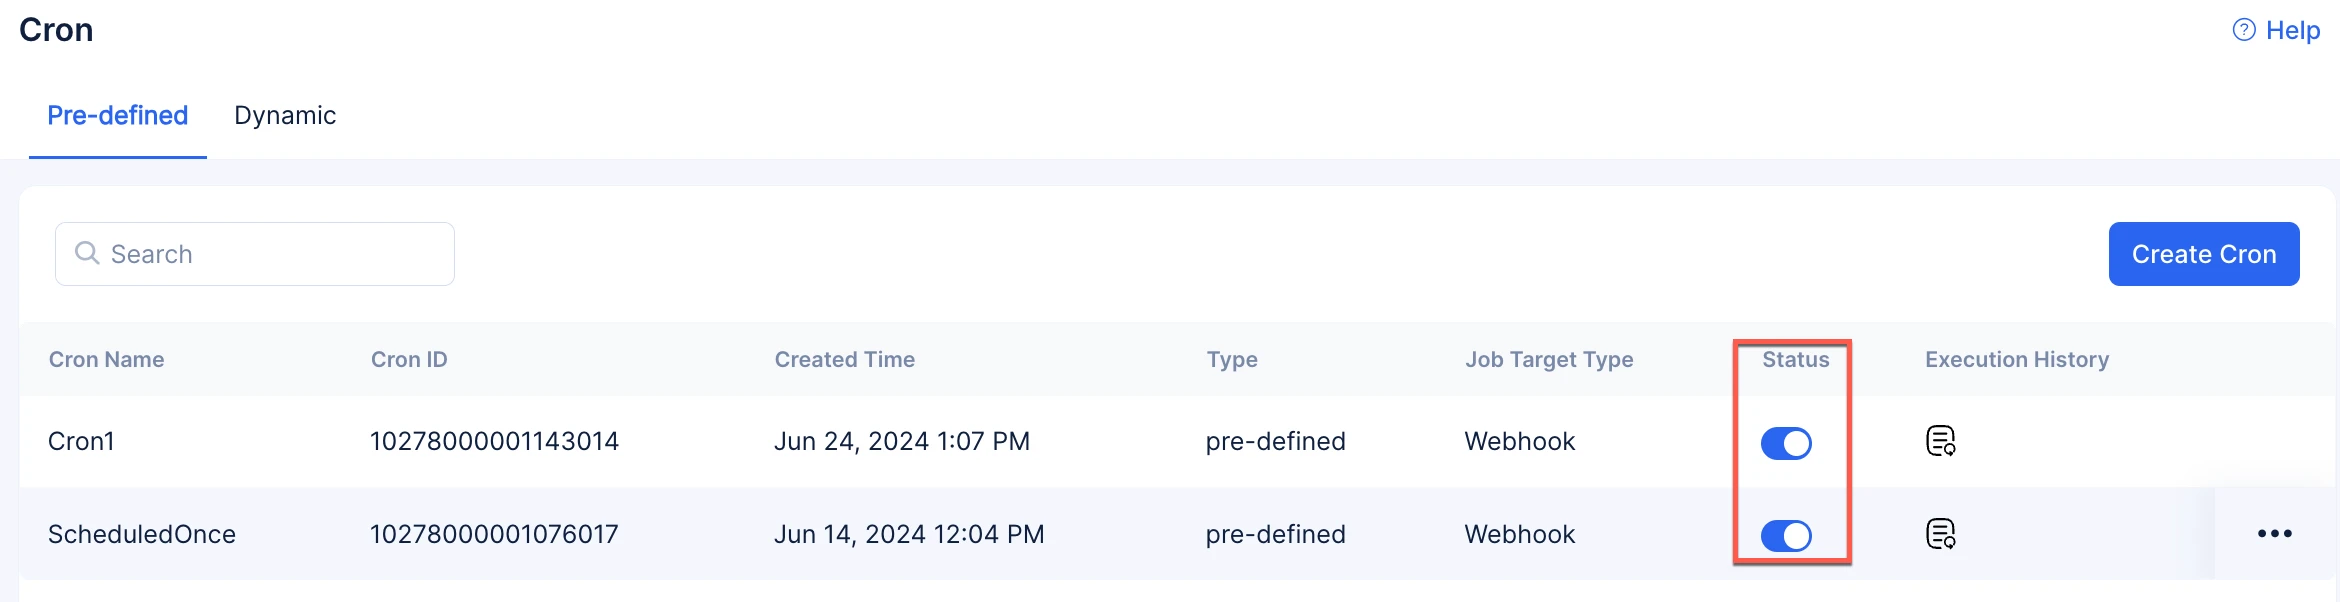Focus the Search input field
The width and height of the screenshot is (2340, 602).
coord(255,254)
